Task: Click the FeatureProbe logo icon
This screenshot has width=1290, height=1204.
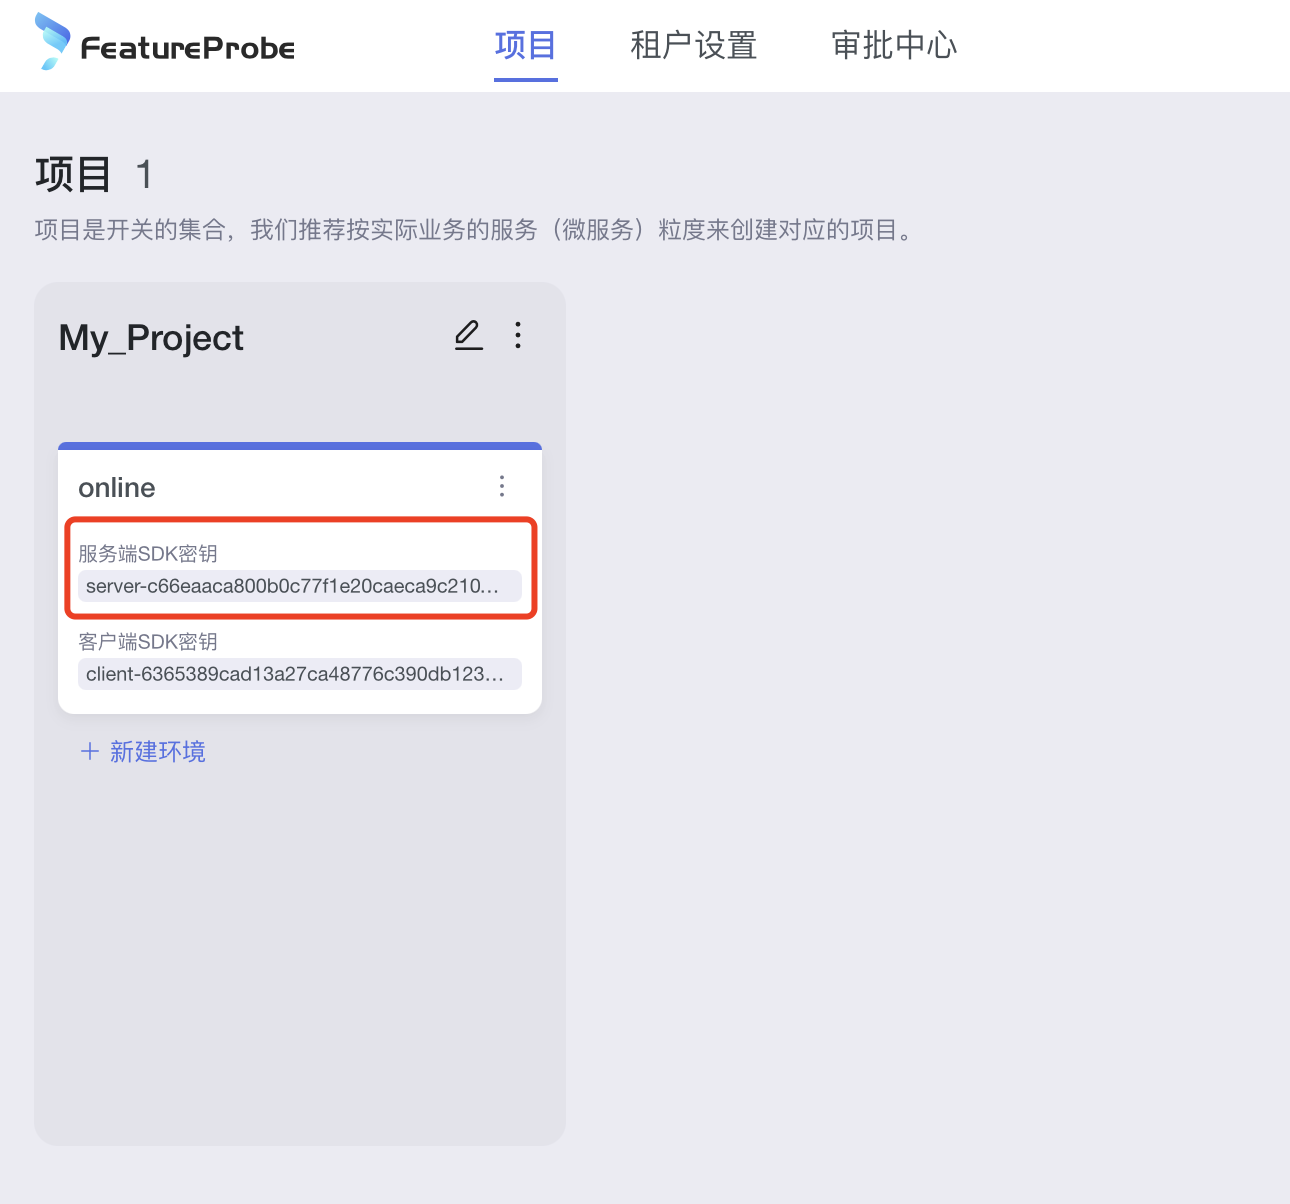Action: pyautogui.click(x=52, y=42)
